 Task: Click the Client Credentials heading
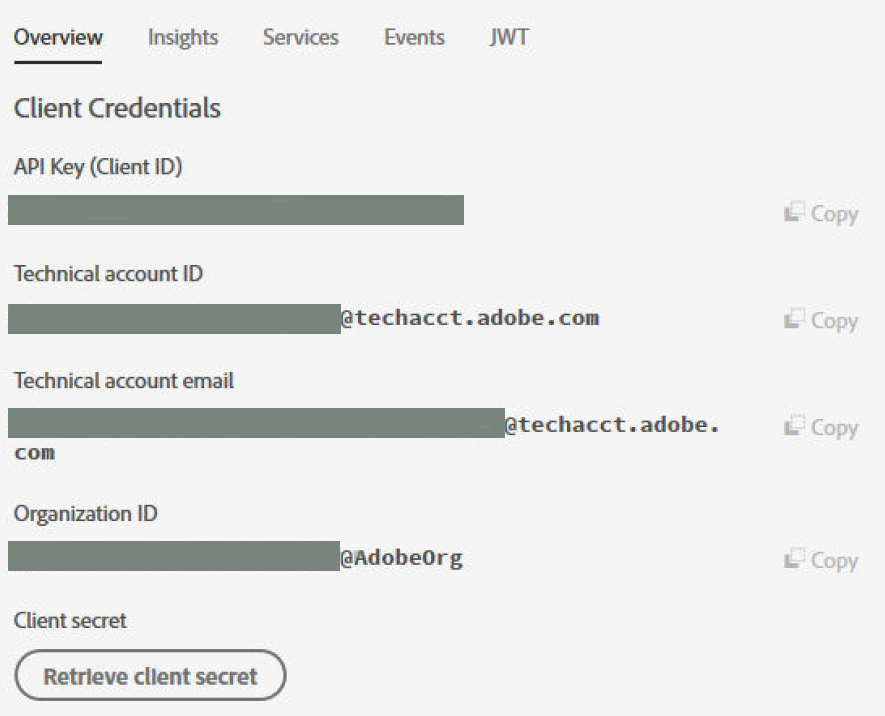pos(117,108)
